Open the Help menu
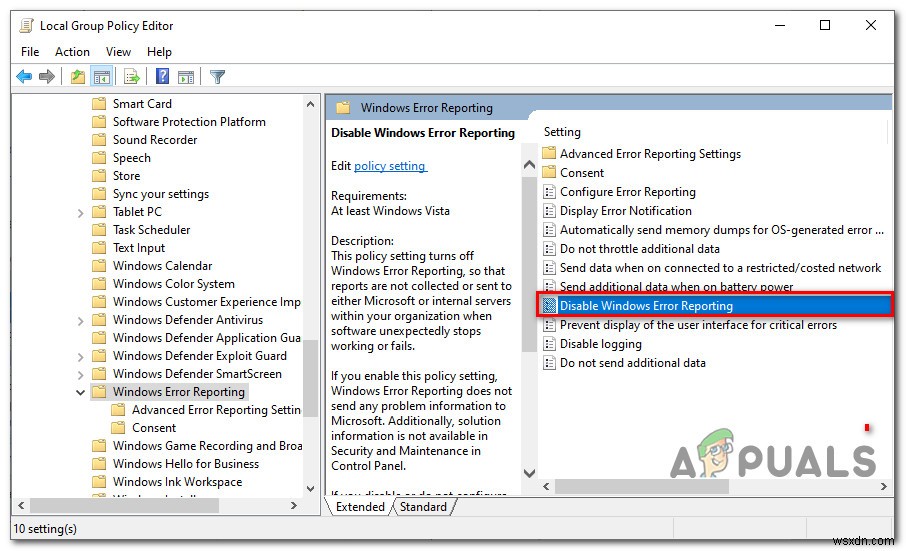This screenshot has width=906, height=551. click(159, 52)
